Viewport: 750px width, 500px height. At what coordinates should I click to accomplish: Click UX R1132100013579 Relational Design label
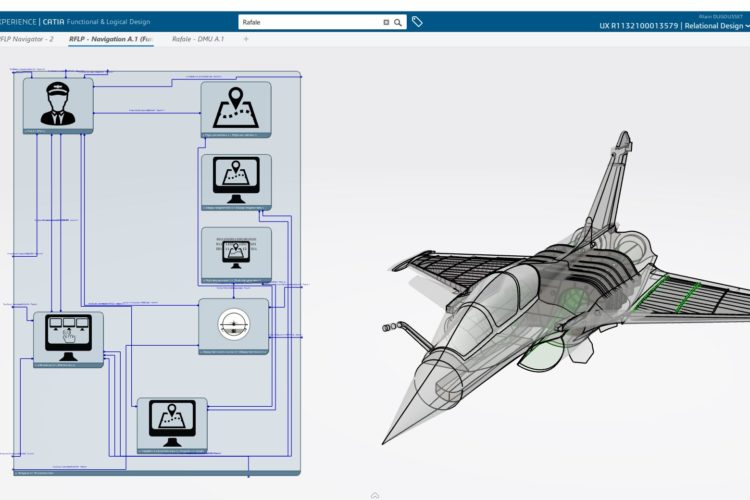671,26
